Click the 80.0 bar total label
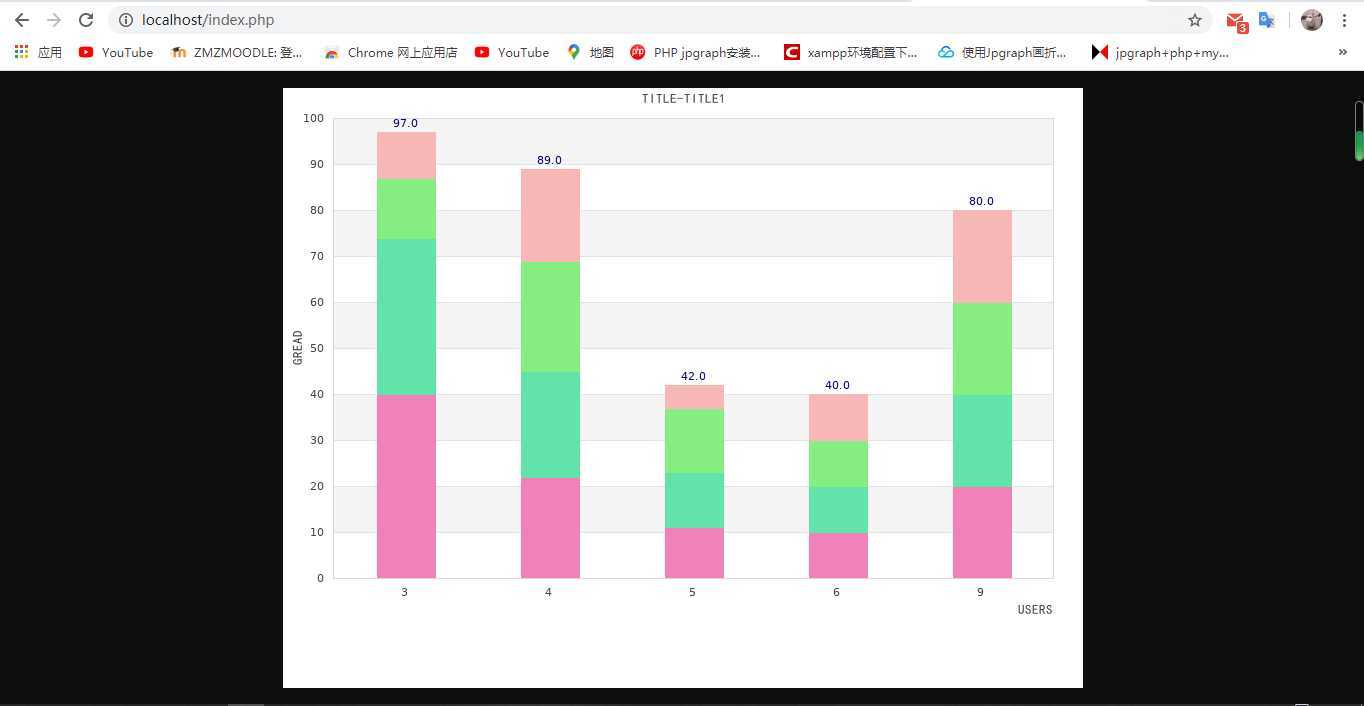Screen dimensions: 1364x706 [x=981, y=201]
